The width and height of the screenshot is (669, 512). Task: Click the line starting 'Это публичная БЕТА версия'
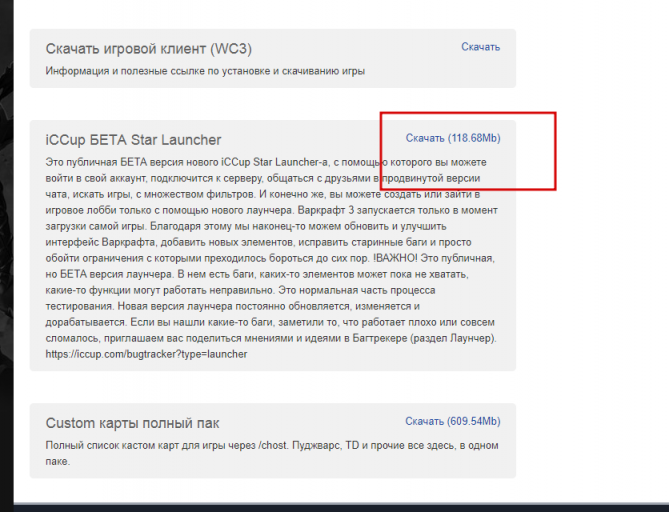click(266, 163)
